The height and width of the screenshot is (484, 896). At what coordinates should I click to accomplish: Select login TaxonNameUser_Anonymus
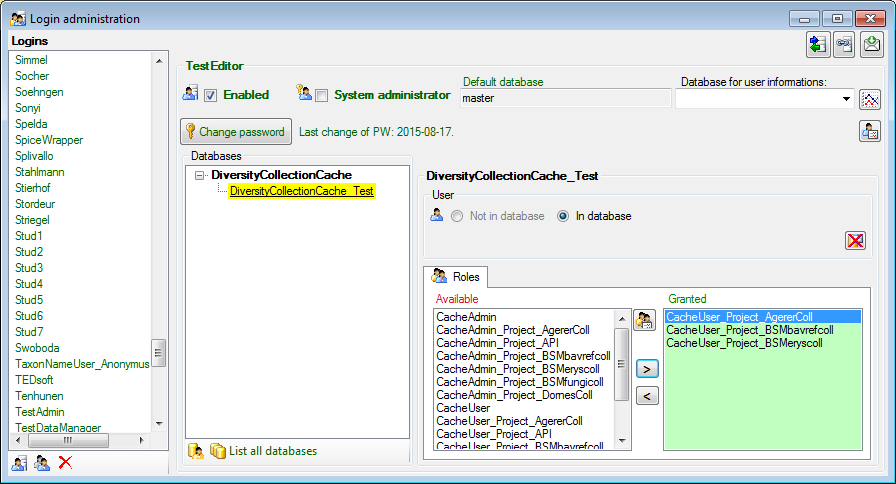[82, 364]
